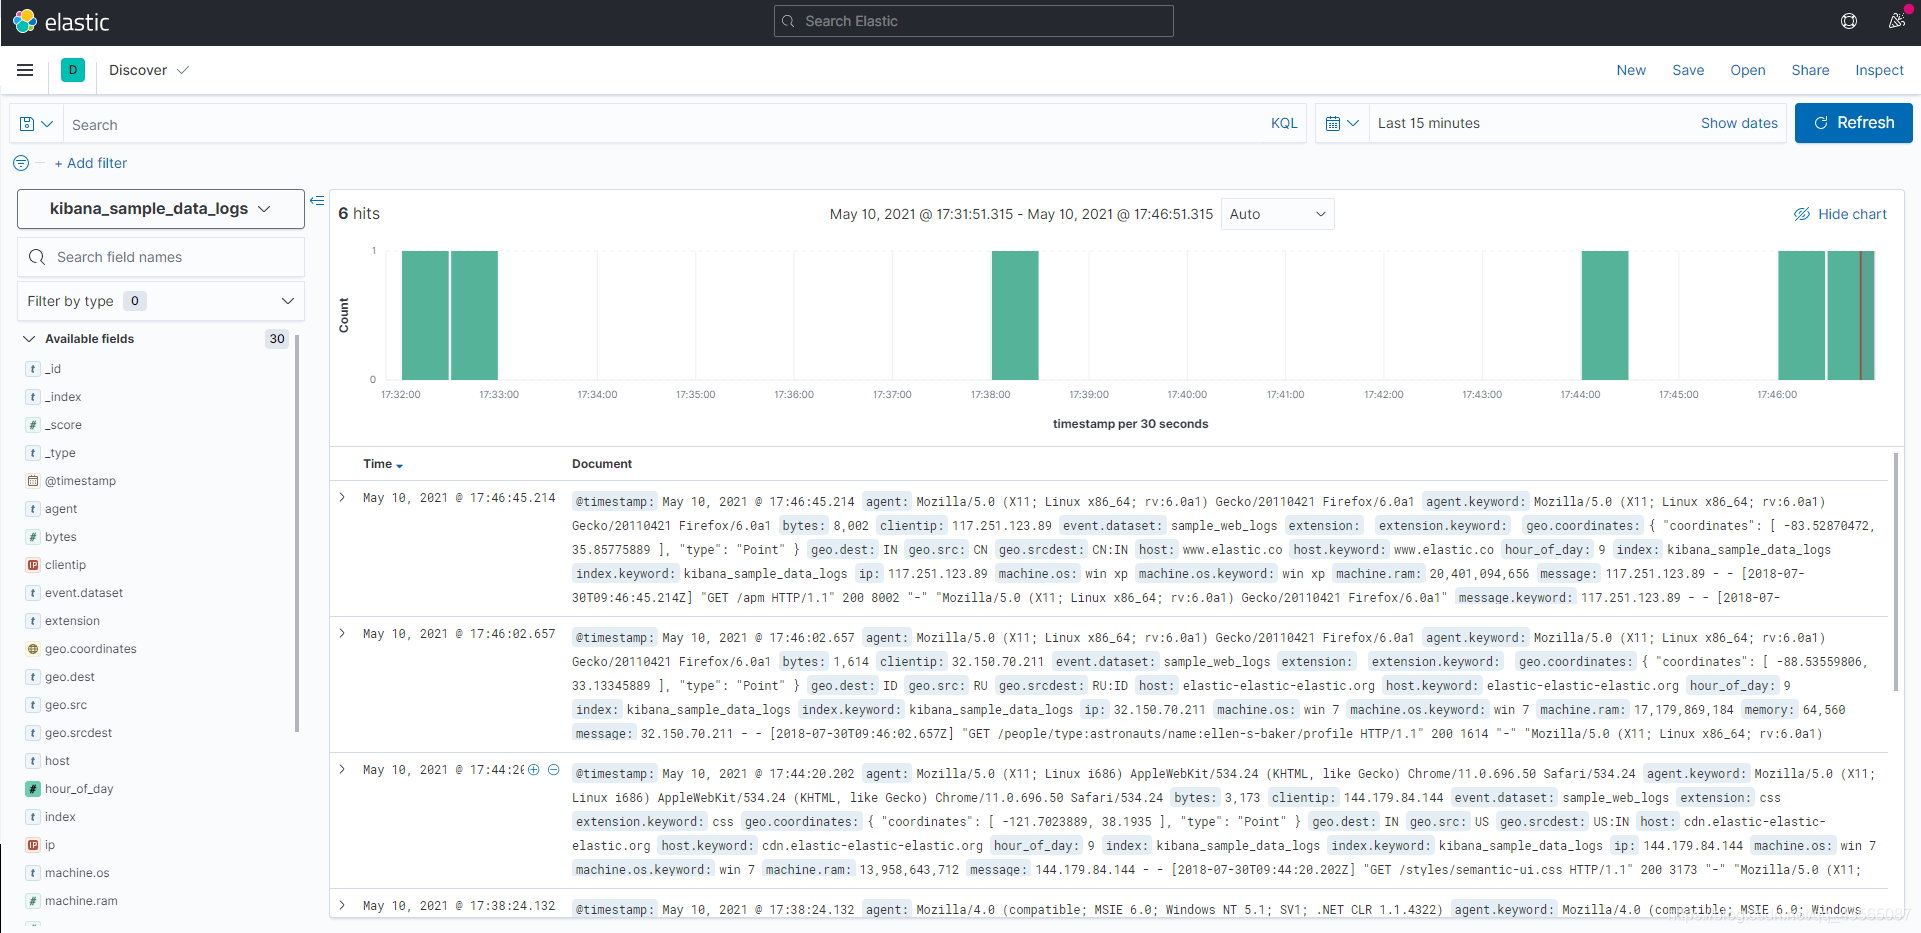This screenshot has height=933, width=1921.
Task: Click the geo.coordinates geo field icon
Action: 33,649
